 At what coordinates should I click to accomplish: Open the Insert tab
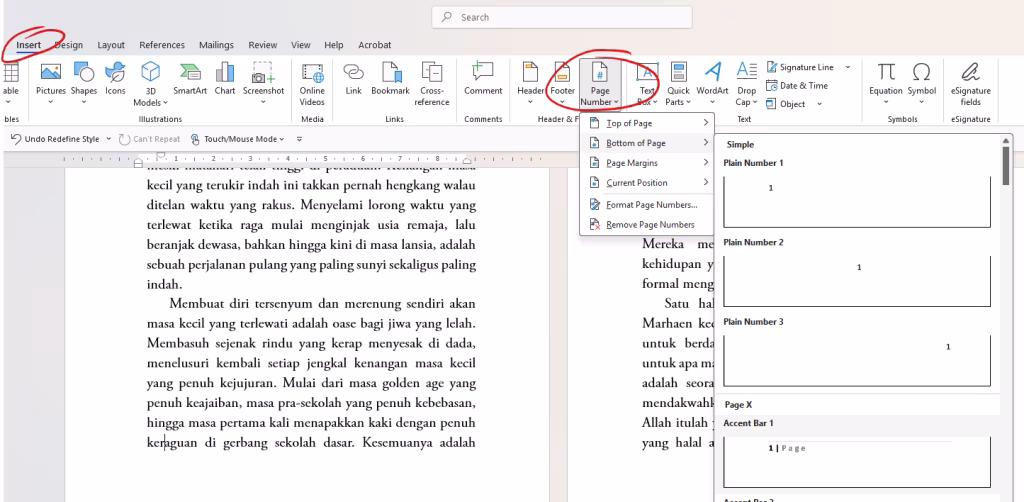point(29,45)
